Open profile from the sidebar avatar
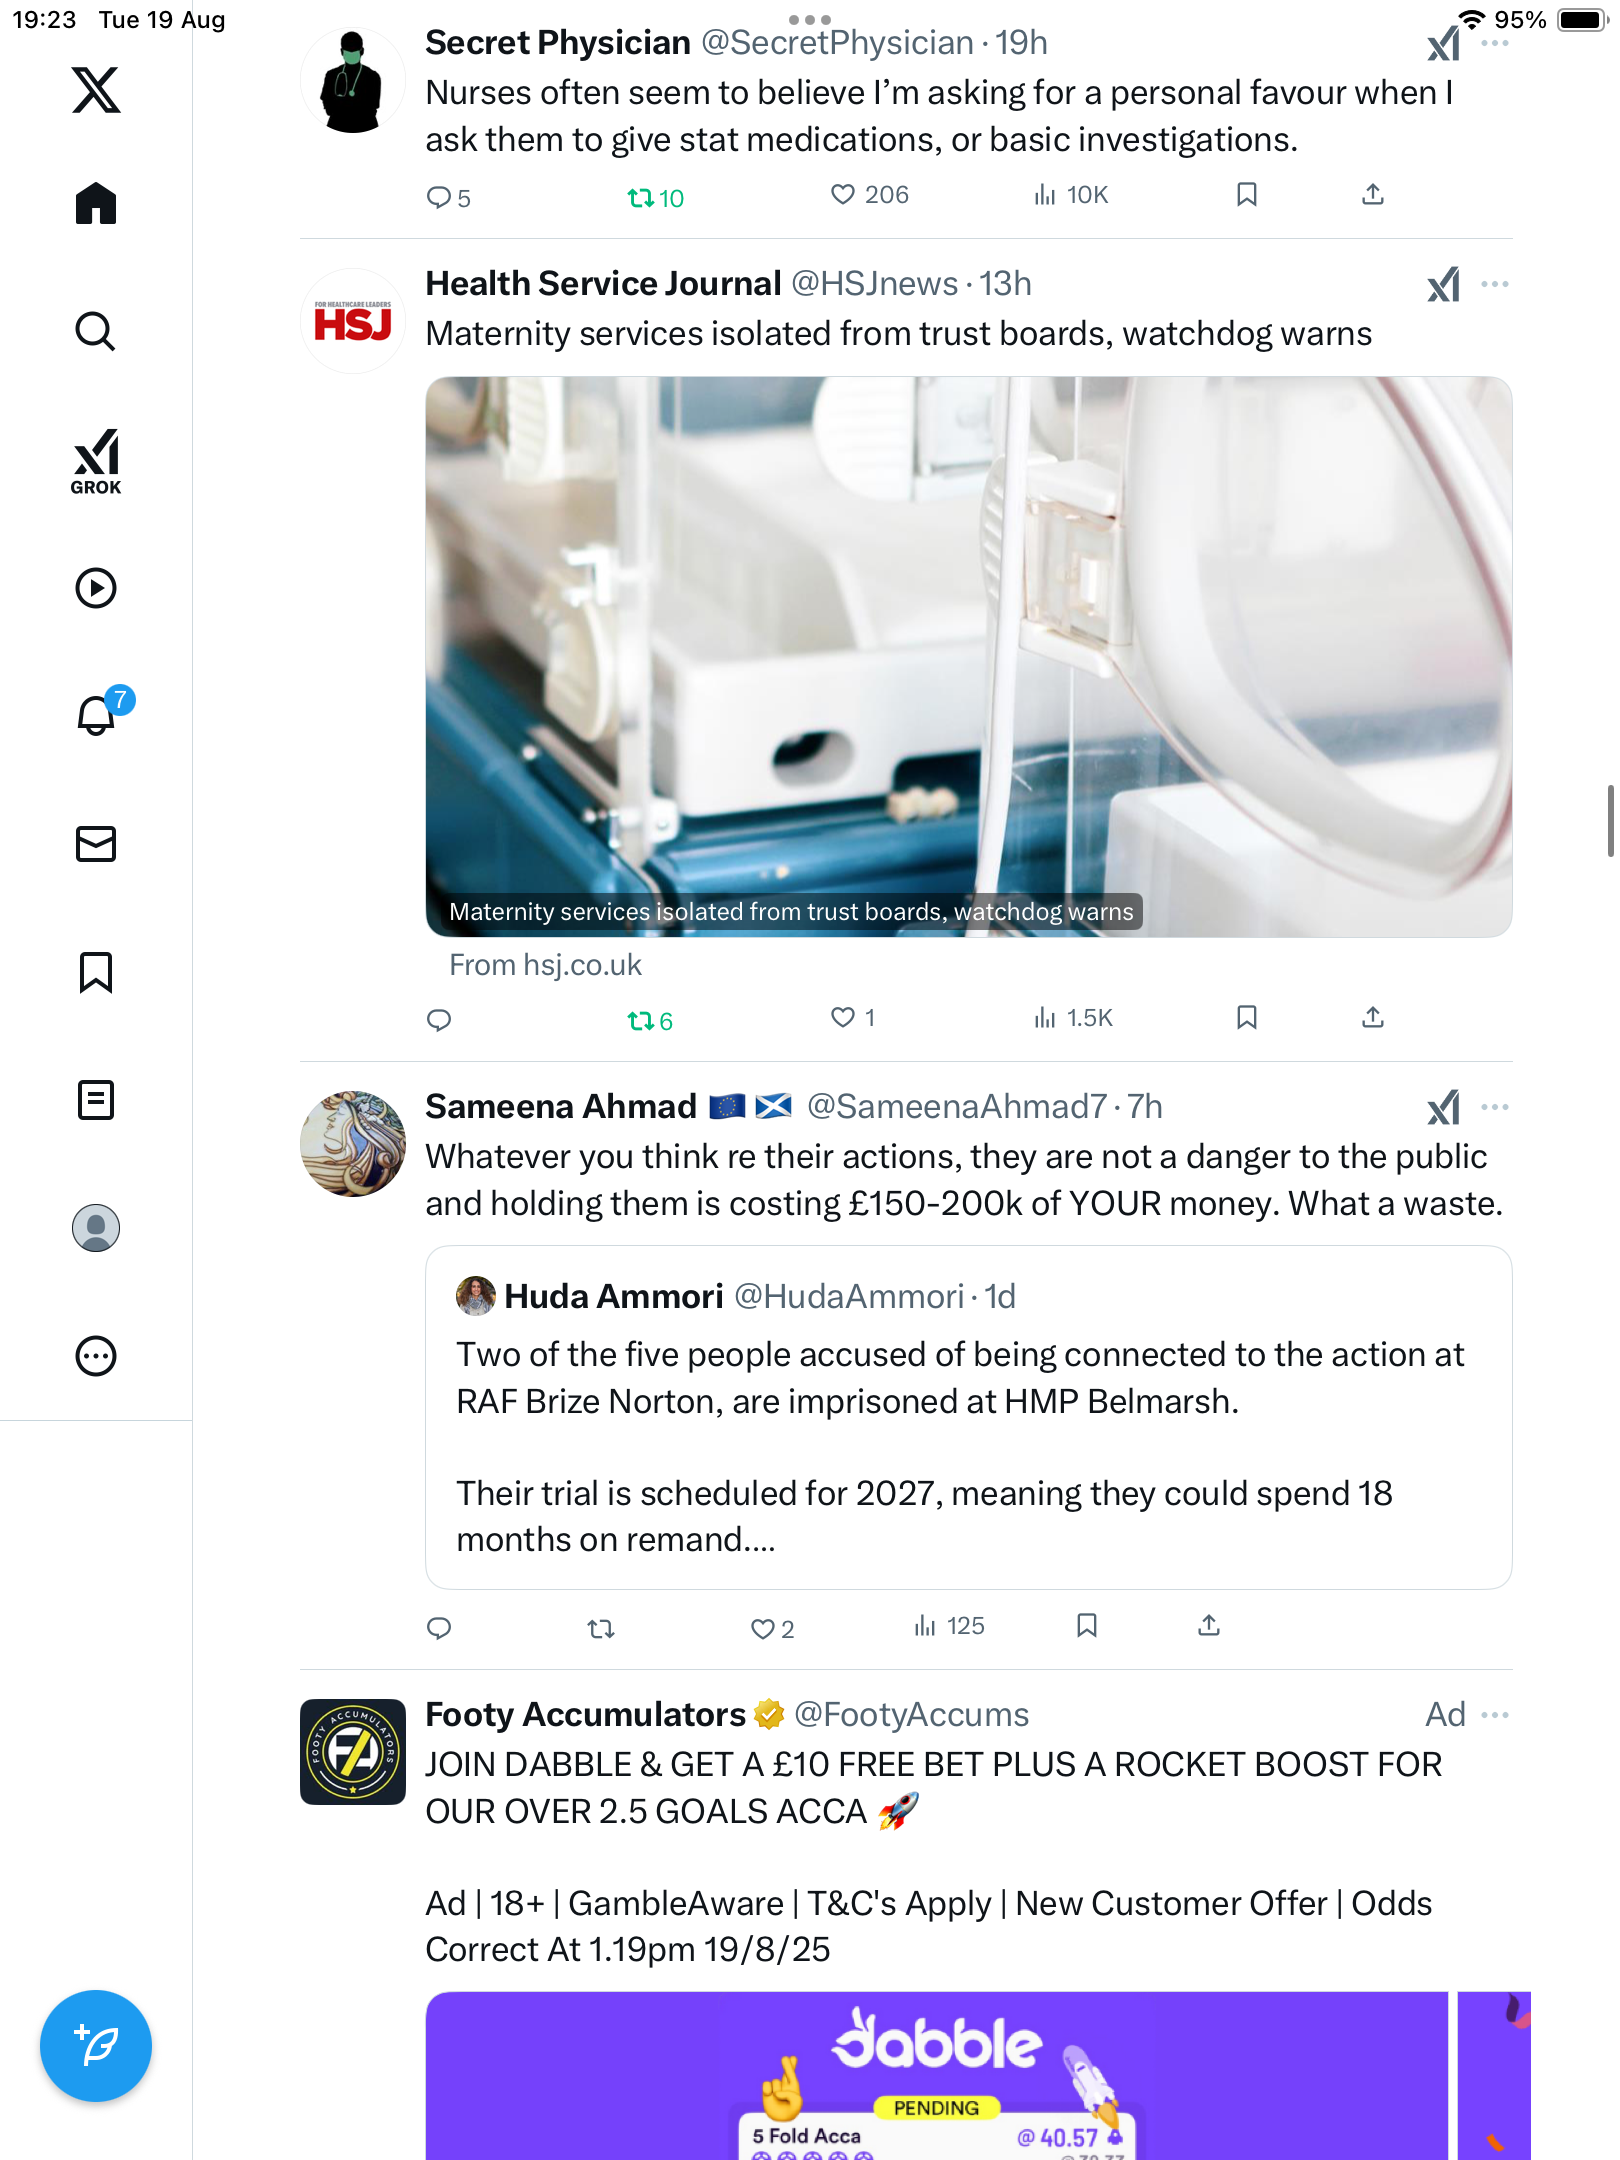Image resolution: width=1620 pixels, height=2160 pixels. coord(96,1228)
